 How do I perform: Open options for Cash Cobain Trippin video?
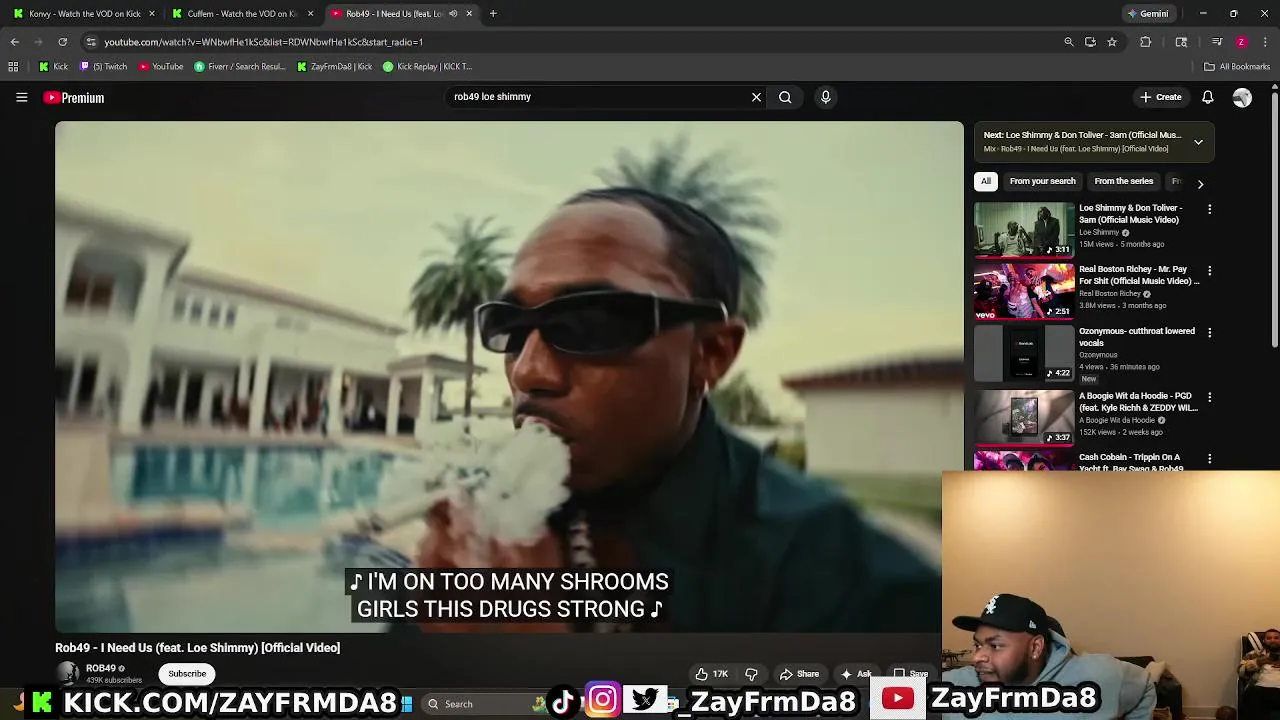click(x=1209, y=459)
